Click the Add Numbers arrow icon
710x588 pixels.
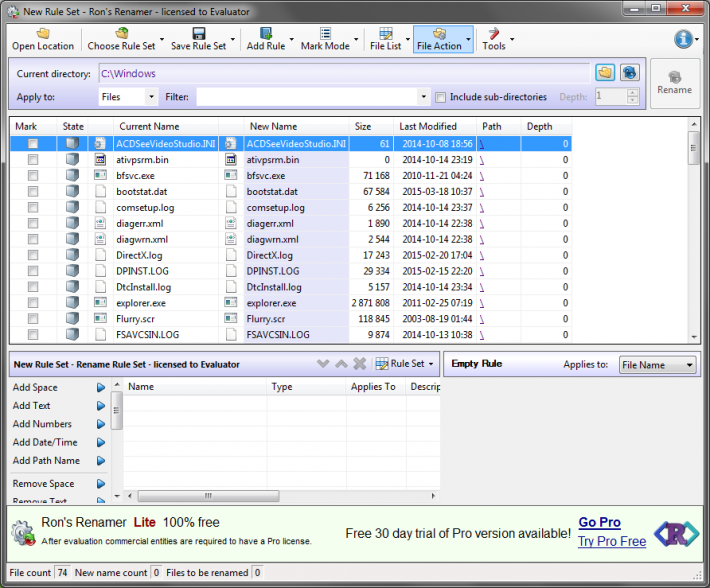point(101,424)
